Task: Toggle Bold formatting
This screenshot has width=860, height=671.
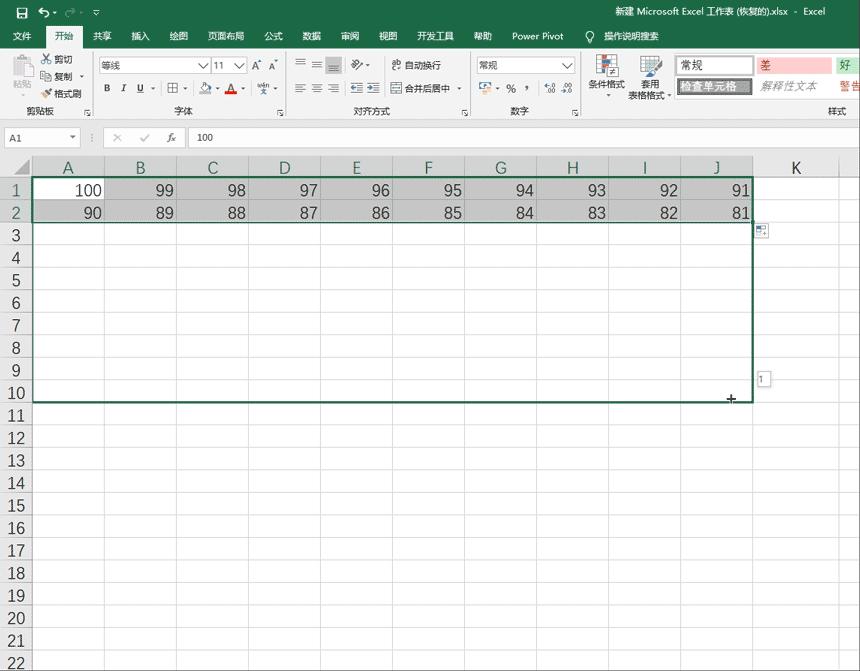Action: (x=107, y=88)
